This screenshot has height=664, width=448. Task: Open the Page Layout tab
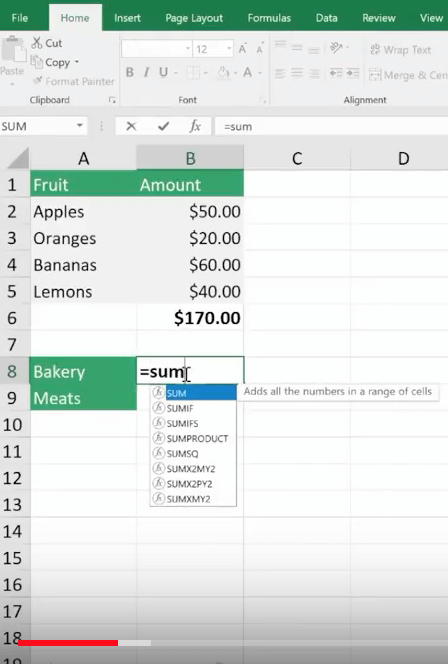194,18
